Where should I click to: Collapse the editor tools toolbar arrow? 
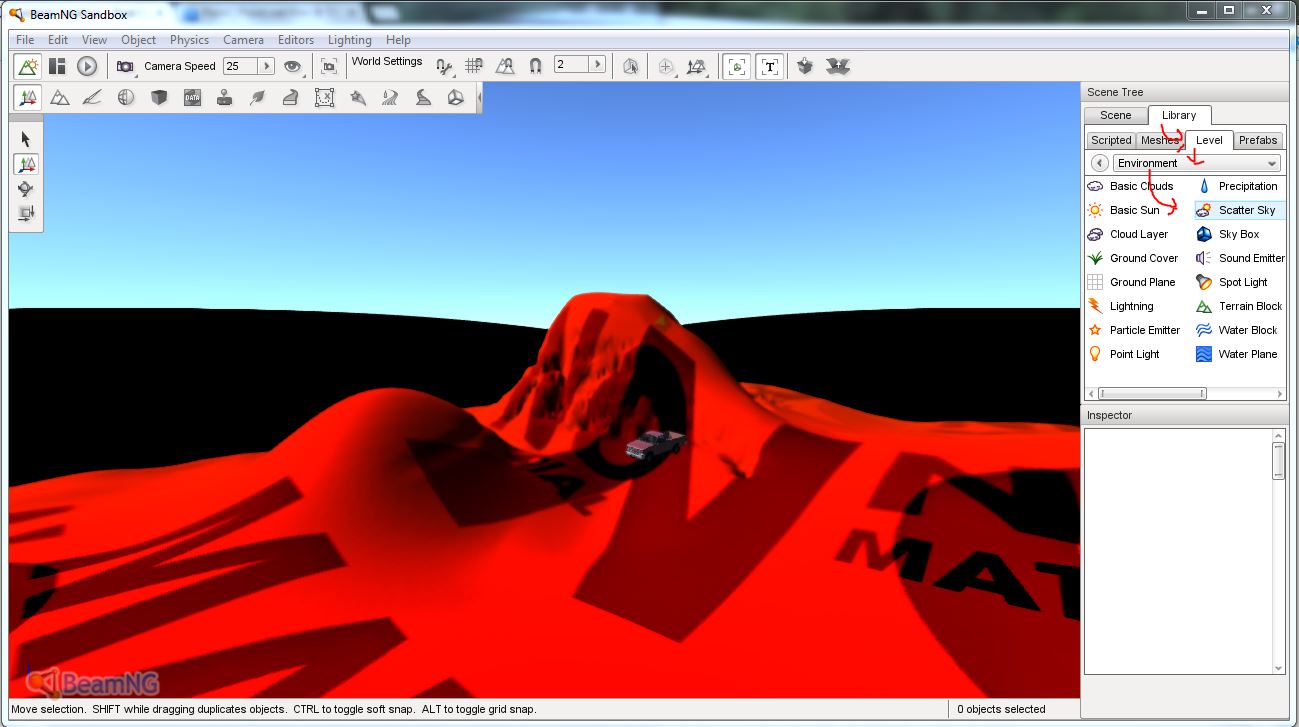point(479,97)
